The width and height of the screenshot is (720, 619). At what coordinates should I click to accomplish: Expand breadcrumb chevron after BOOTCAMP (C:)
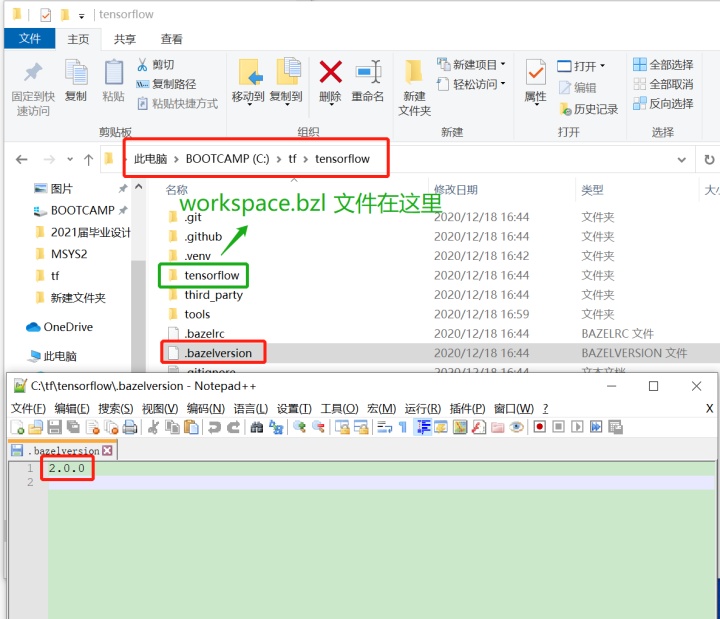coord(279,159)
